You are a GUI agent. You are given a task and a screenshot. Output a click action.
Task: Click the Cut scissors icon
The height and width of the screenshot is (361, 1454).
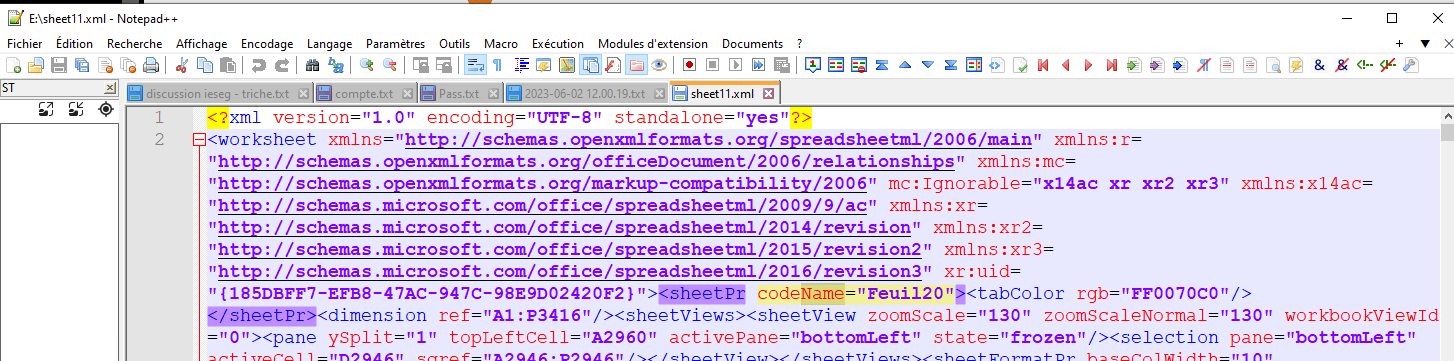click(182, 65)
